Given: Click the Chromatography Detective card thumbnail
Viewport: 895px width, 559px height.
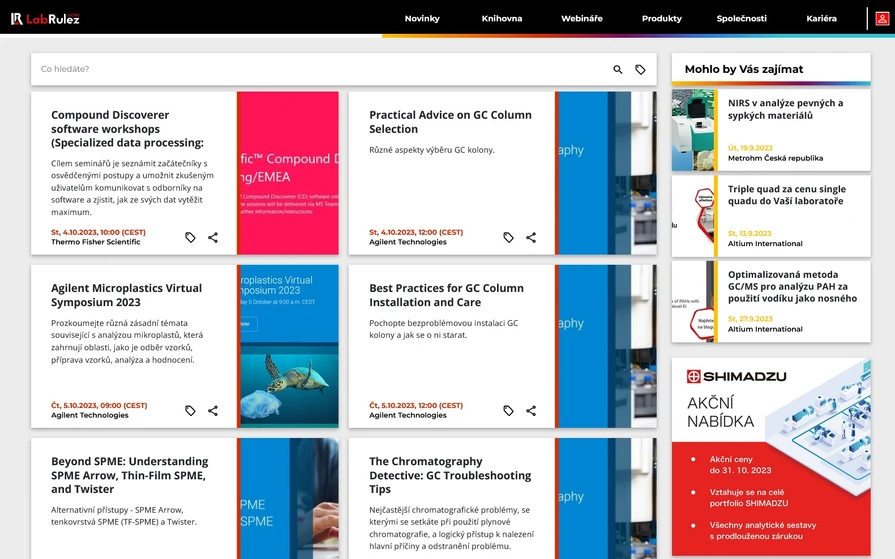Looking at the screenshot, I should coord(606,498).
